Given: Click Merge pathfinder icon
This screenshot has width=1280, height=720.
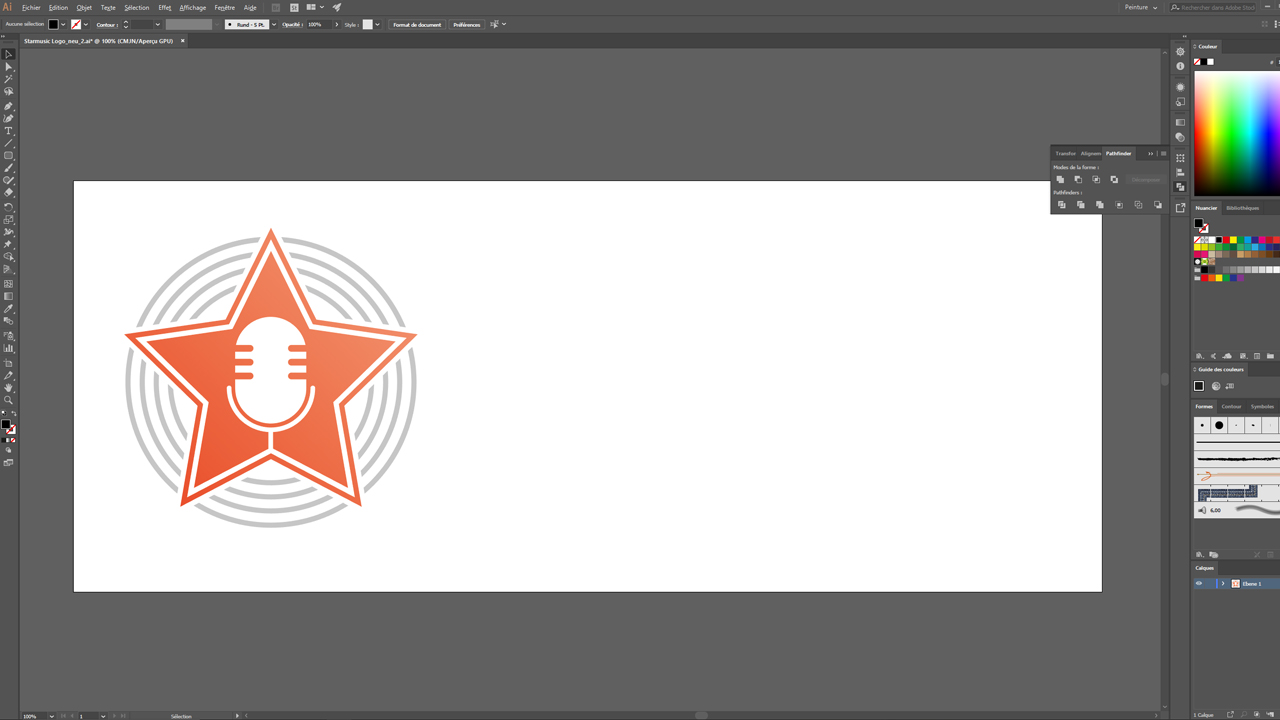Looking at the screenshot, I should coord(1100,205).
